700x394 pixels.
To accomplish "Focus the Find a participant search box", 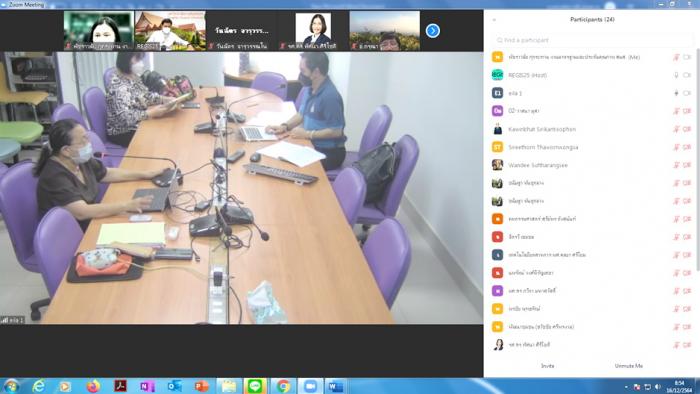I will tap(593, 40).
